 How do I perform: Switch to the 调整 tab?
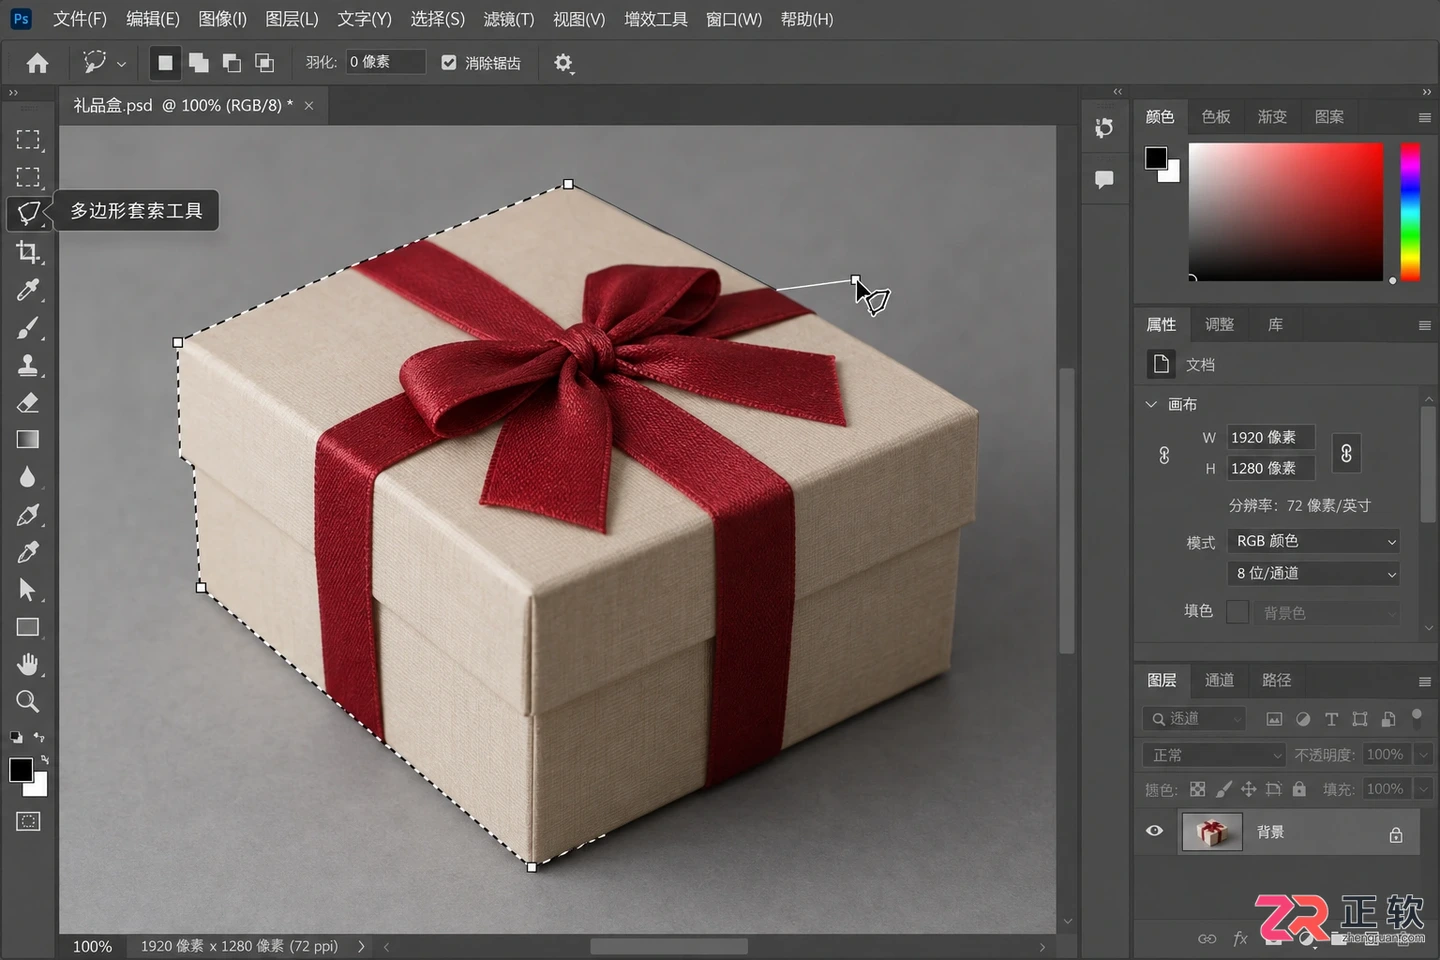tap(1219, 325)
